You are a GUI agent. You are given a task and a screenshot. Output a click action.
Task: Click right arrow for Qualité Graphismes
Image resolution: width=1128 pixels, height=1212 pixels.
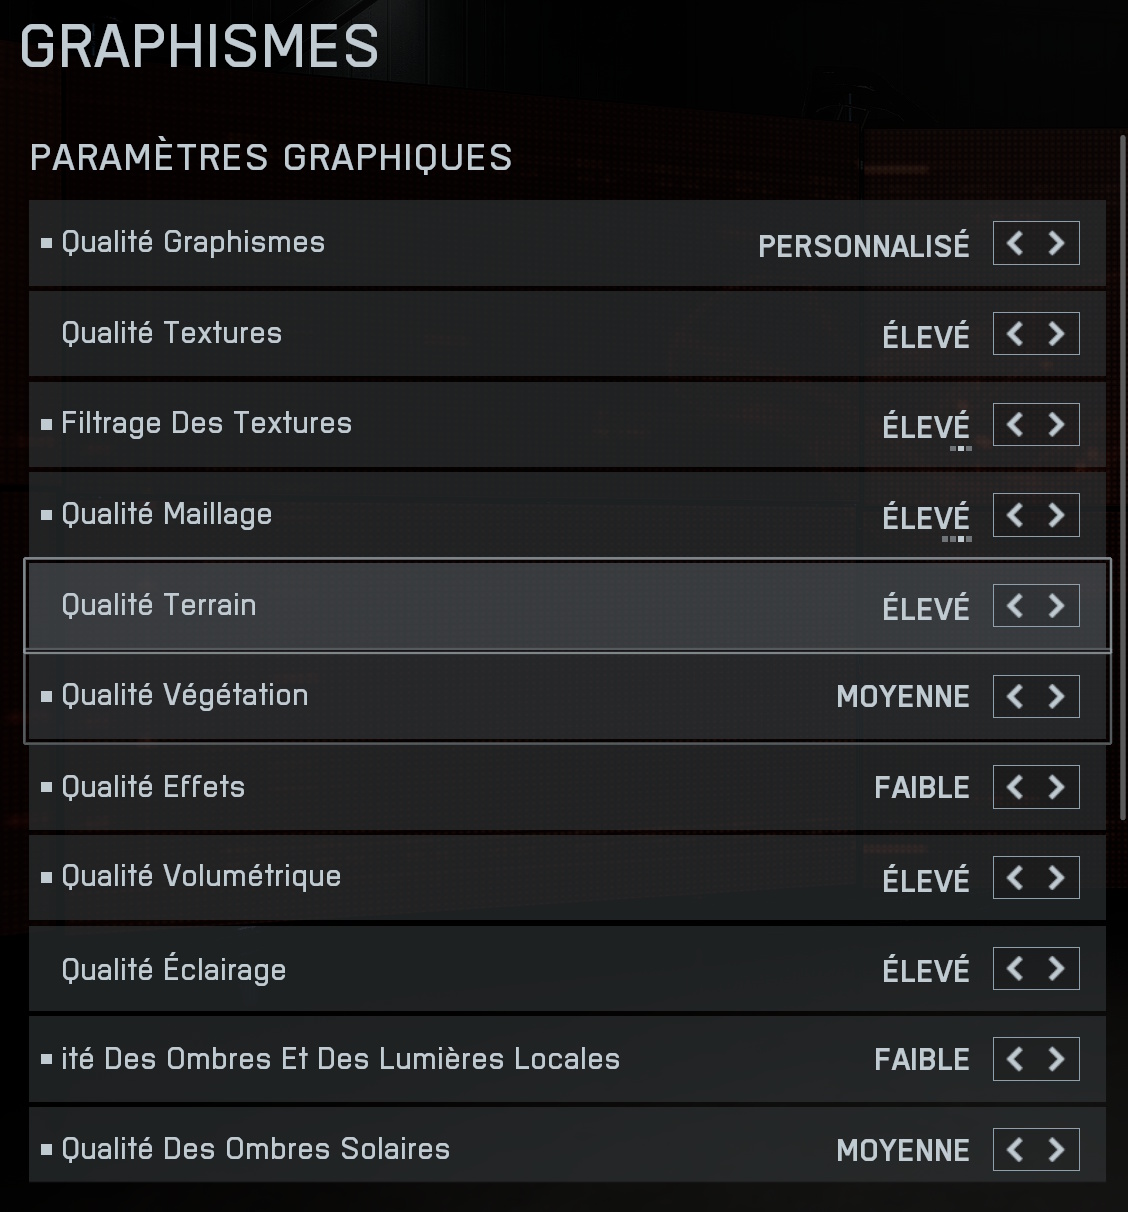coord(1057,243)
